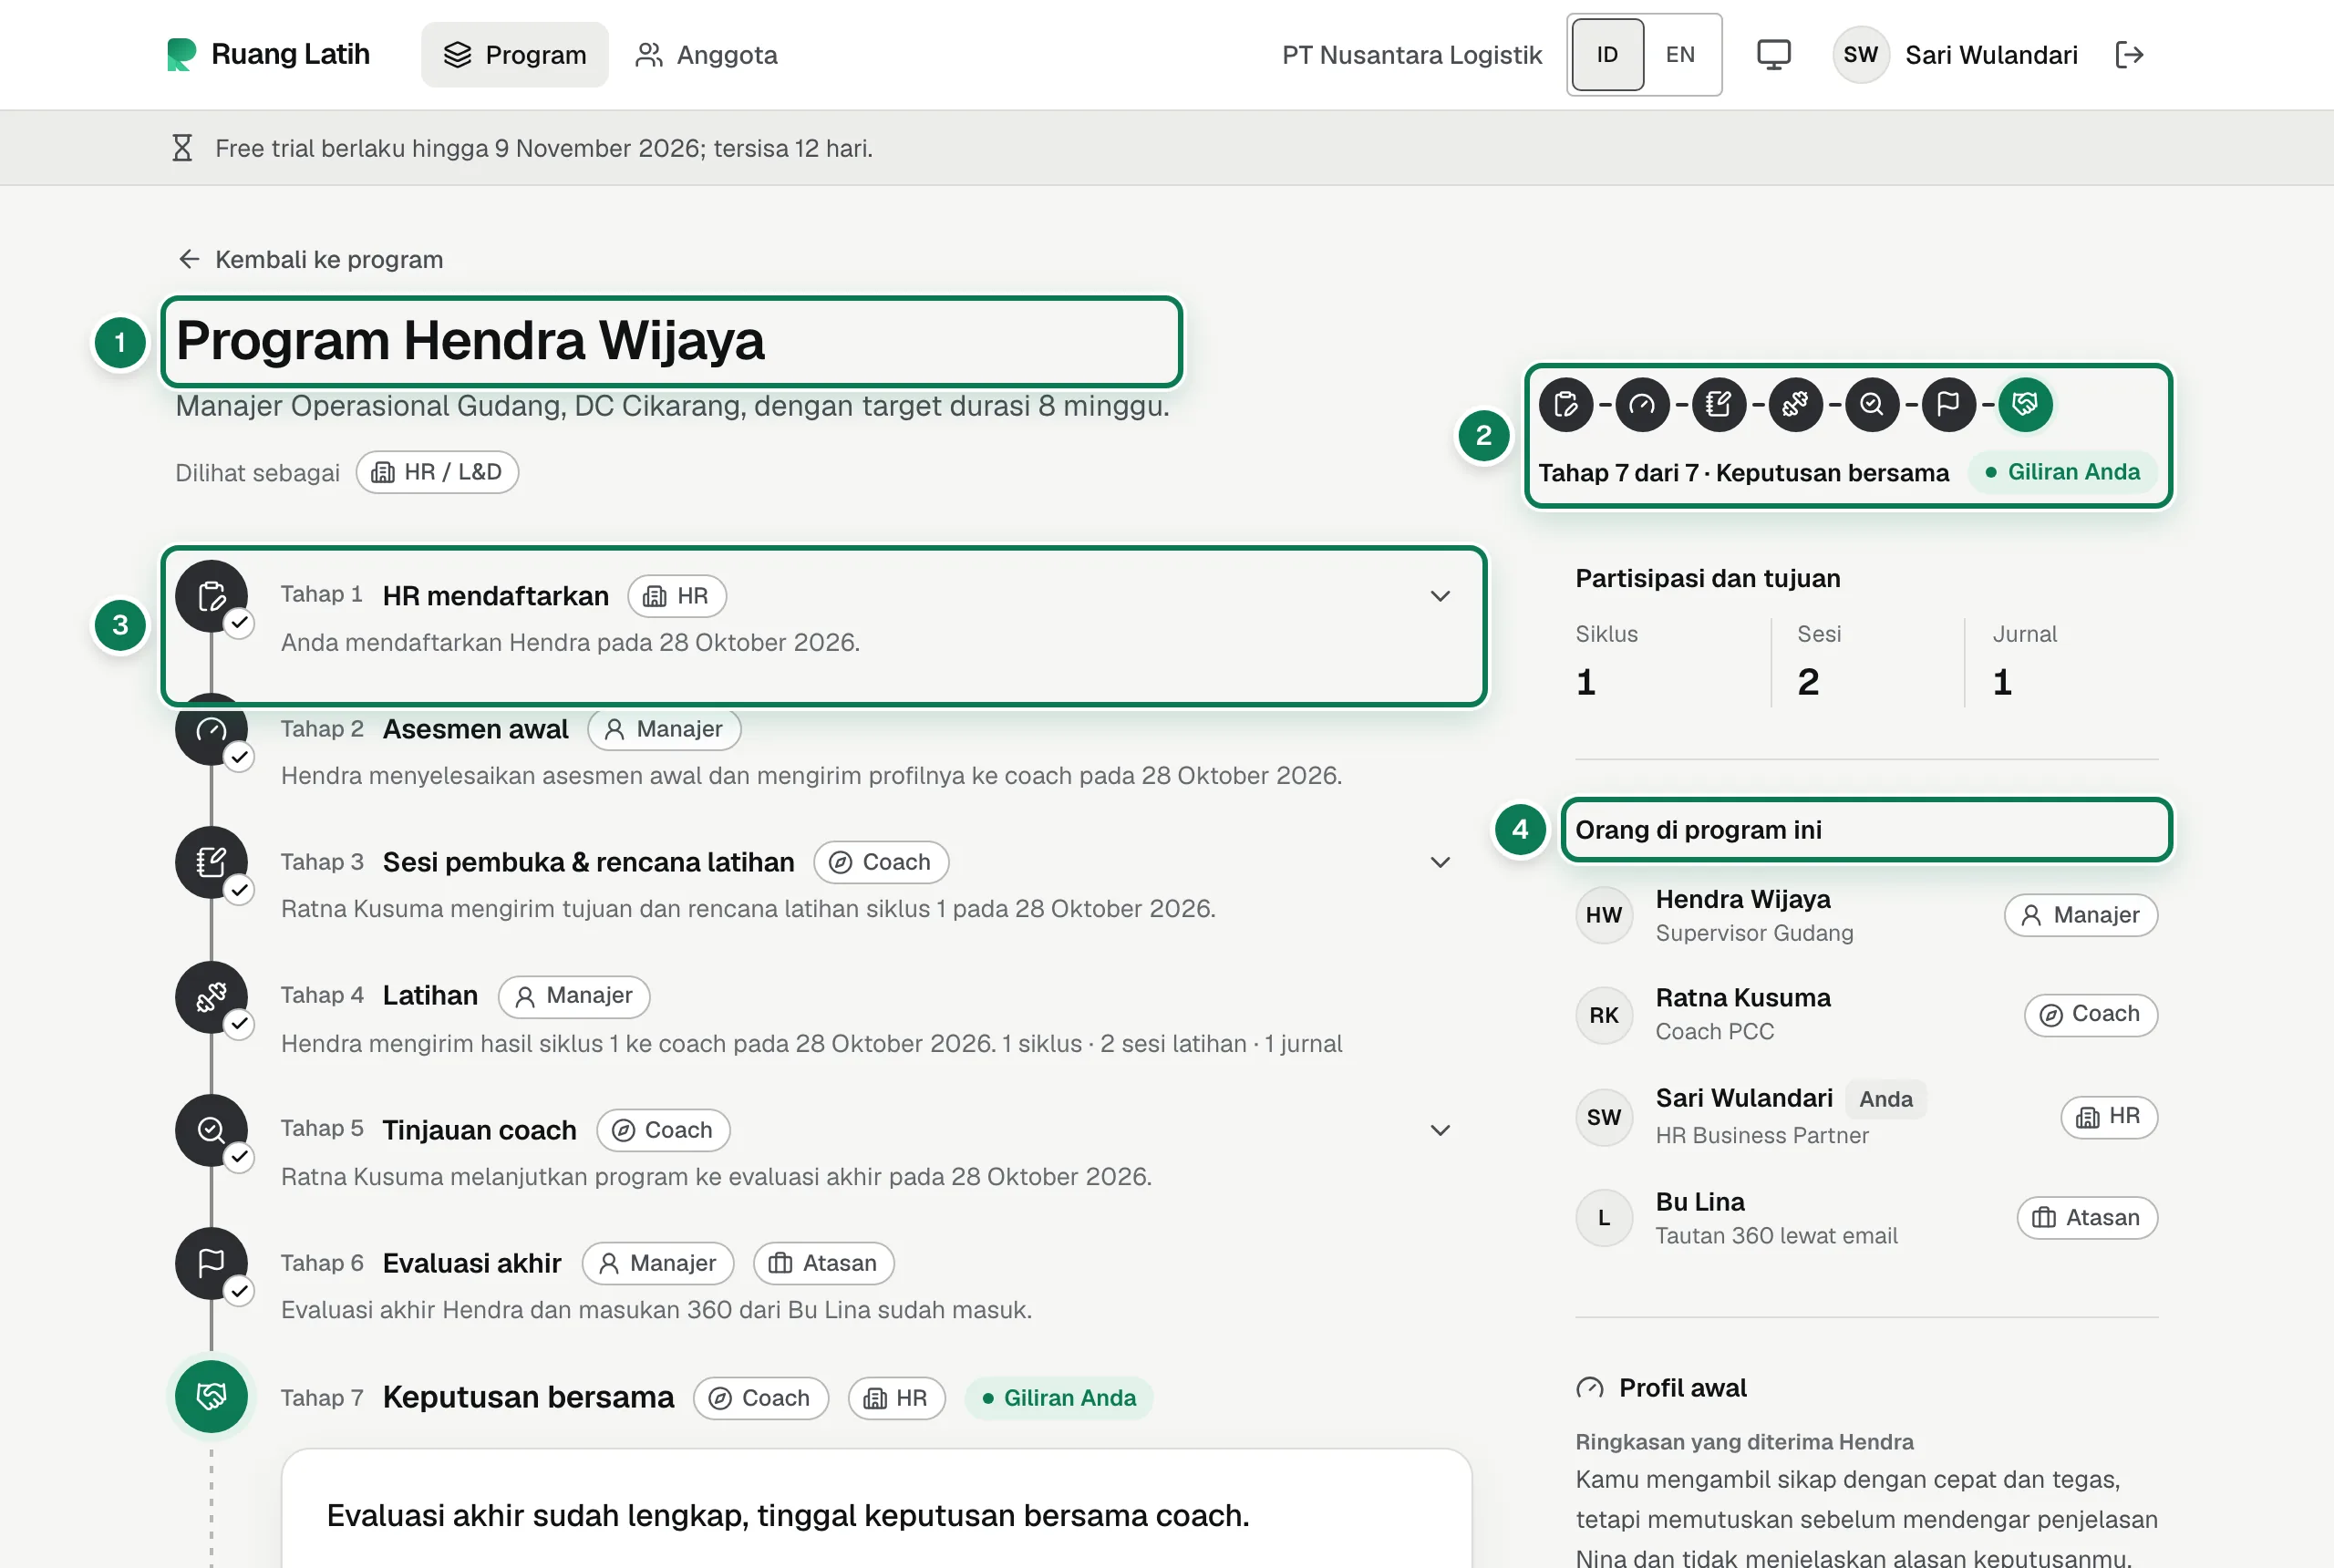Image resolution: width=2334 pixels, height=1568 pixels.
Task: Click the Giliran Anda badge on Tahap 7
Action: click(1059, 1398)
